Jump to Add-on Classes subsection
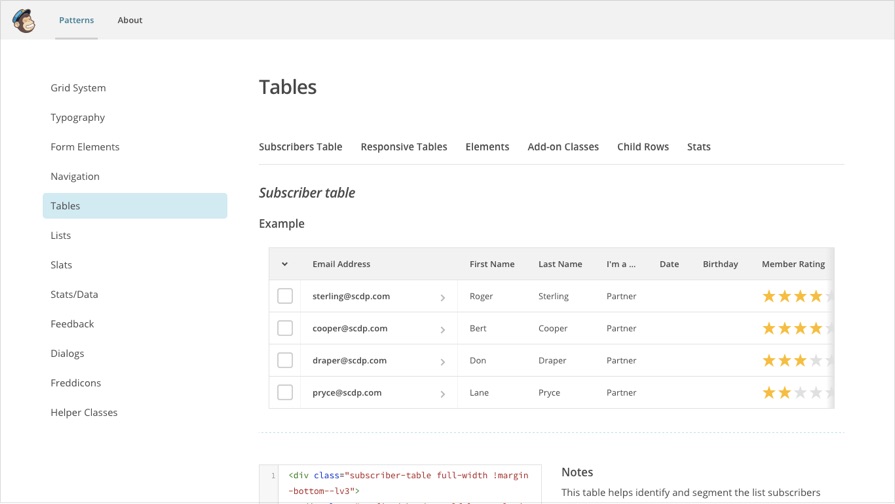Image resolution: width=895 pixels, height=504 pixels. pyautogui.click(x=563, y=147)
